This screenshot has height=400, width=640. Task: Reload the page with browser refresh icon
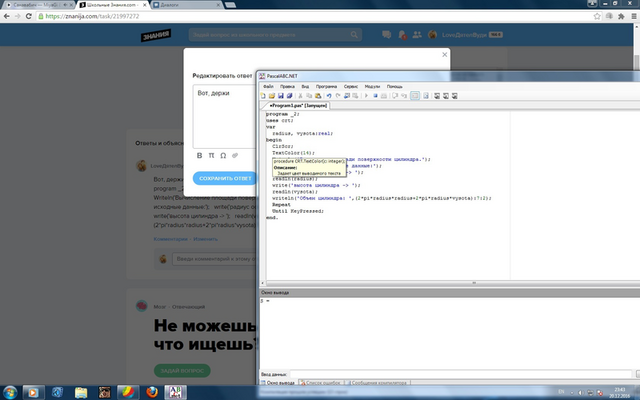[x=29, y=16]
